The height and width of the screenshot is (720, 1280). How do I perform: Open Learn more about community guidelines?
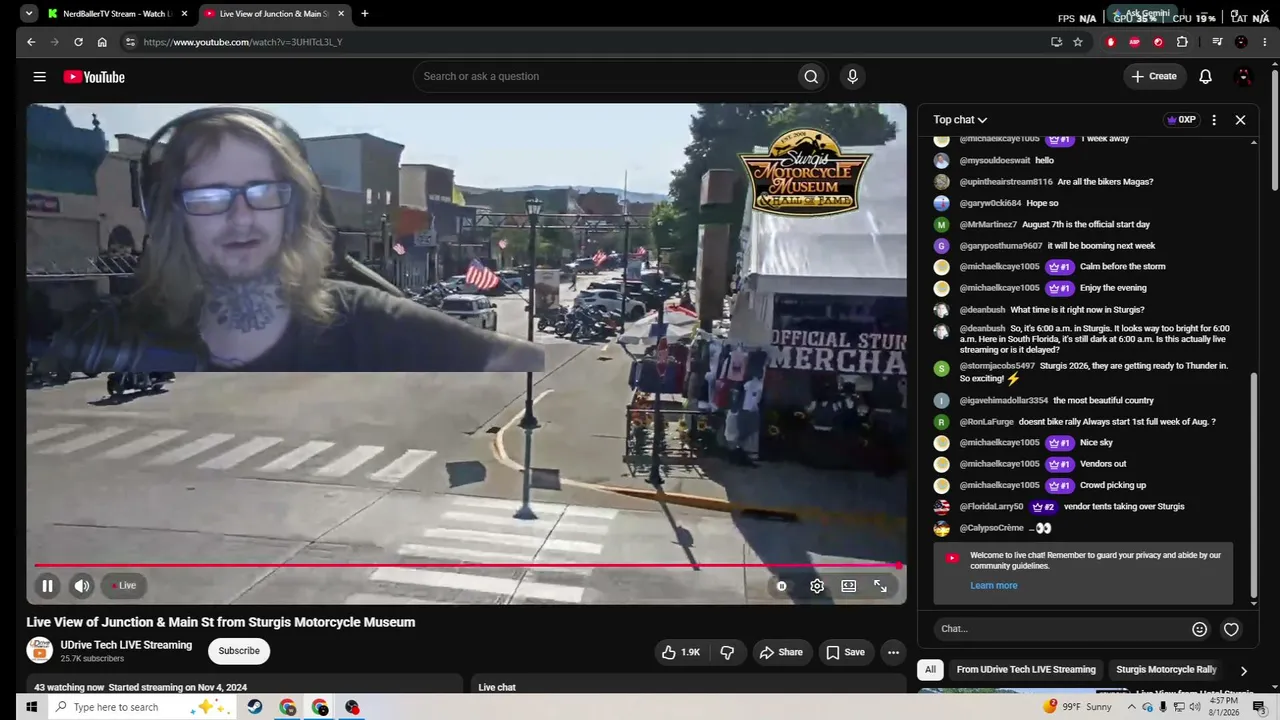tap(993, 586)
